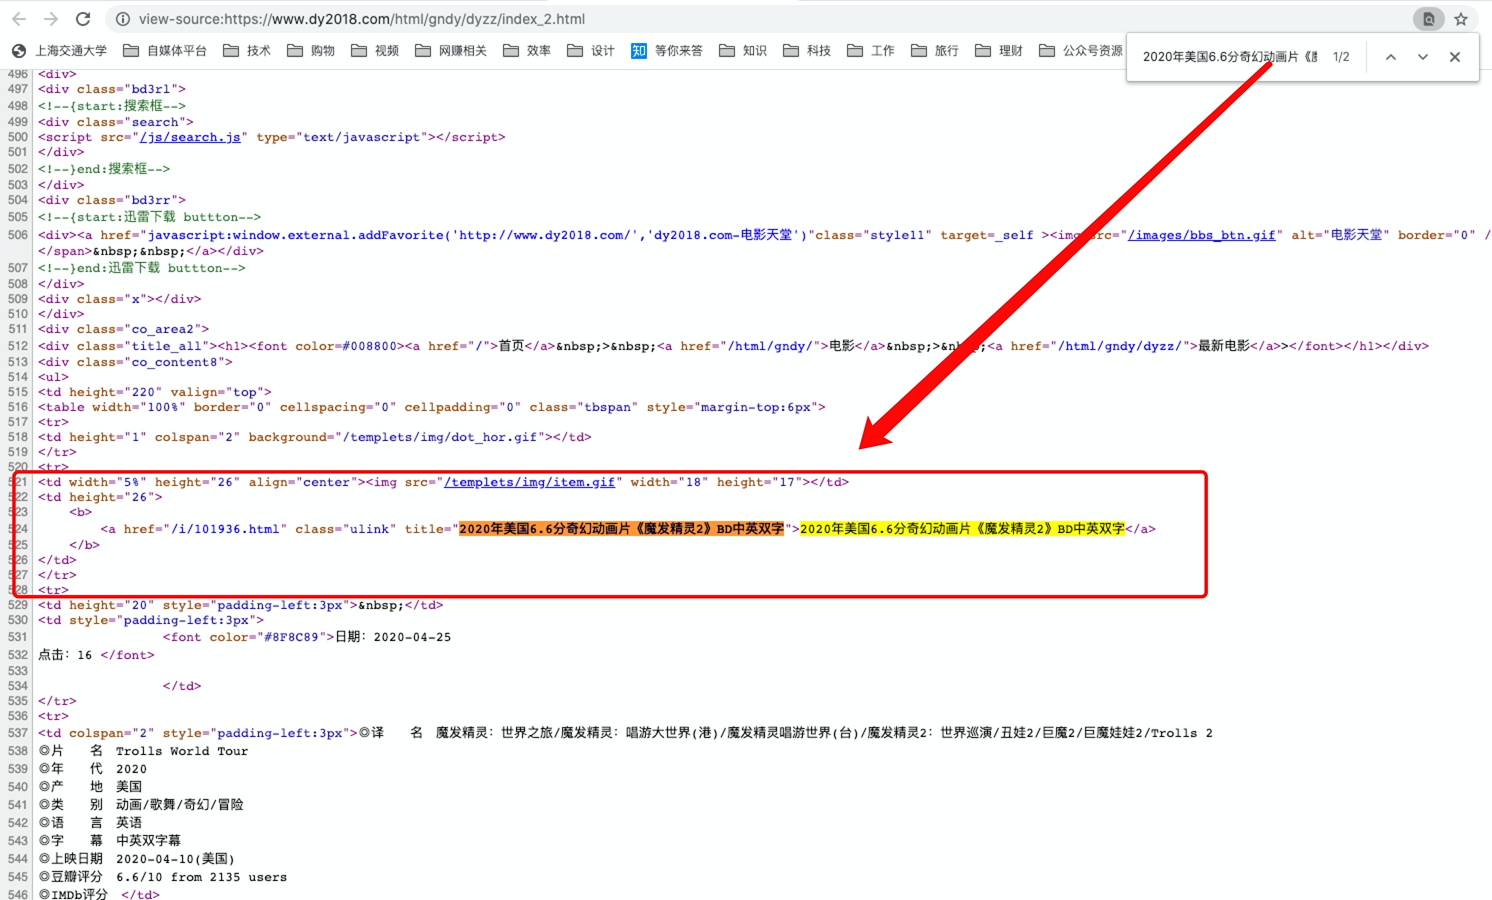This screenshot has width=1492, height=900.
Task: Follow the /js/search.js source link
Action: tap(190, 137)
